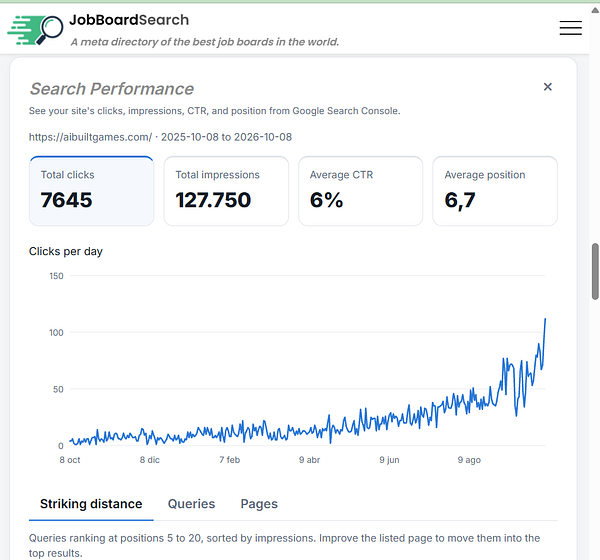Click the 127.750 impressions value
Screen dimensions: 600x560
(213, 200)
